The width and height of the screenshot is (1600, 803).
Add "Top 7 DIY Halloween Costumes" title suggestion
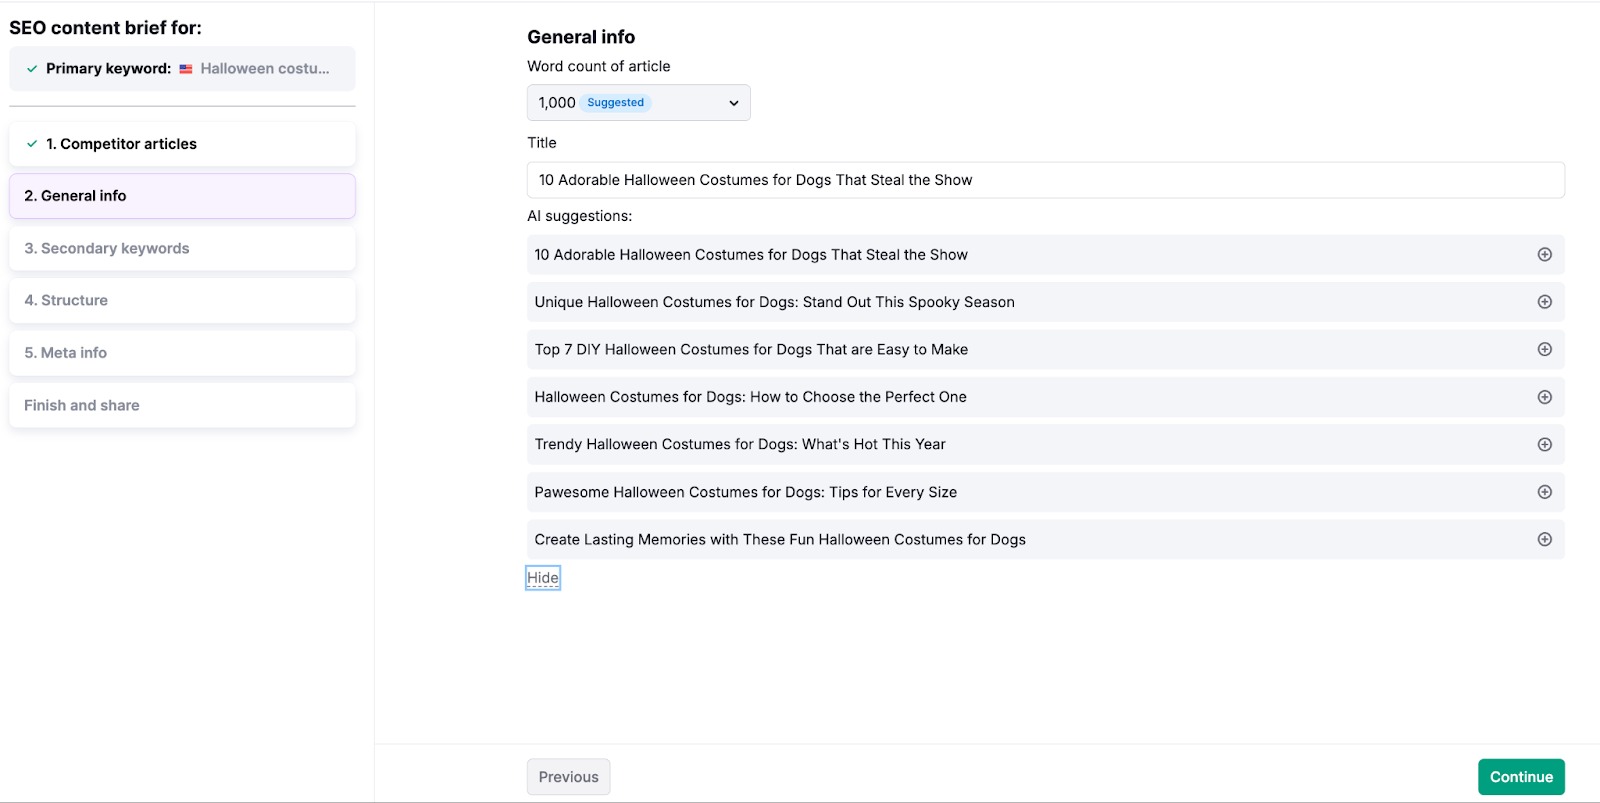coord(1544,349)
